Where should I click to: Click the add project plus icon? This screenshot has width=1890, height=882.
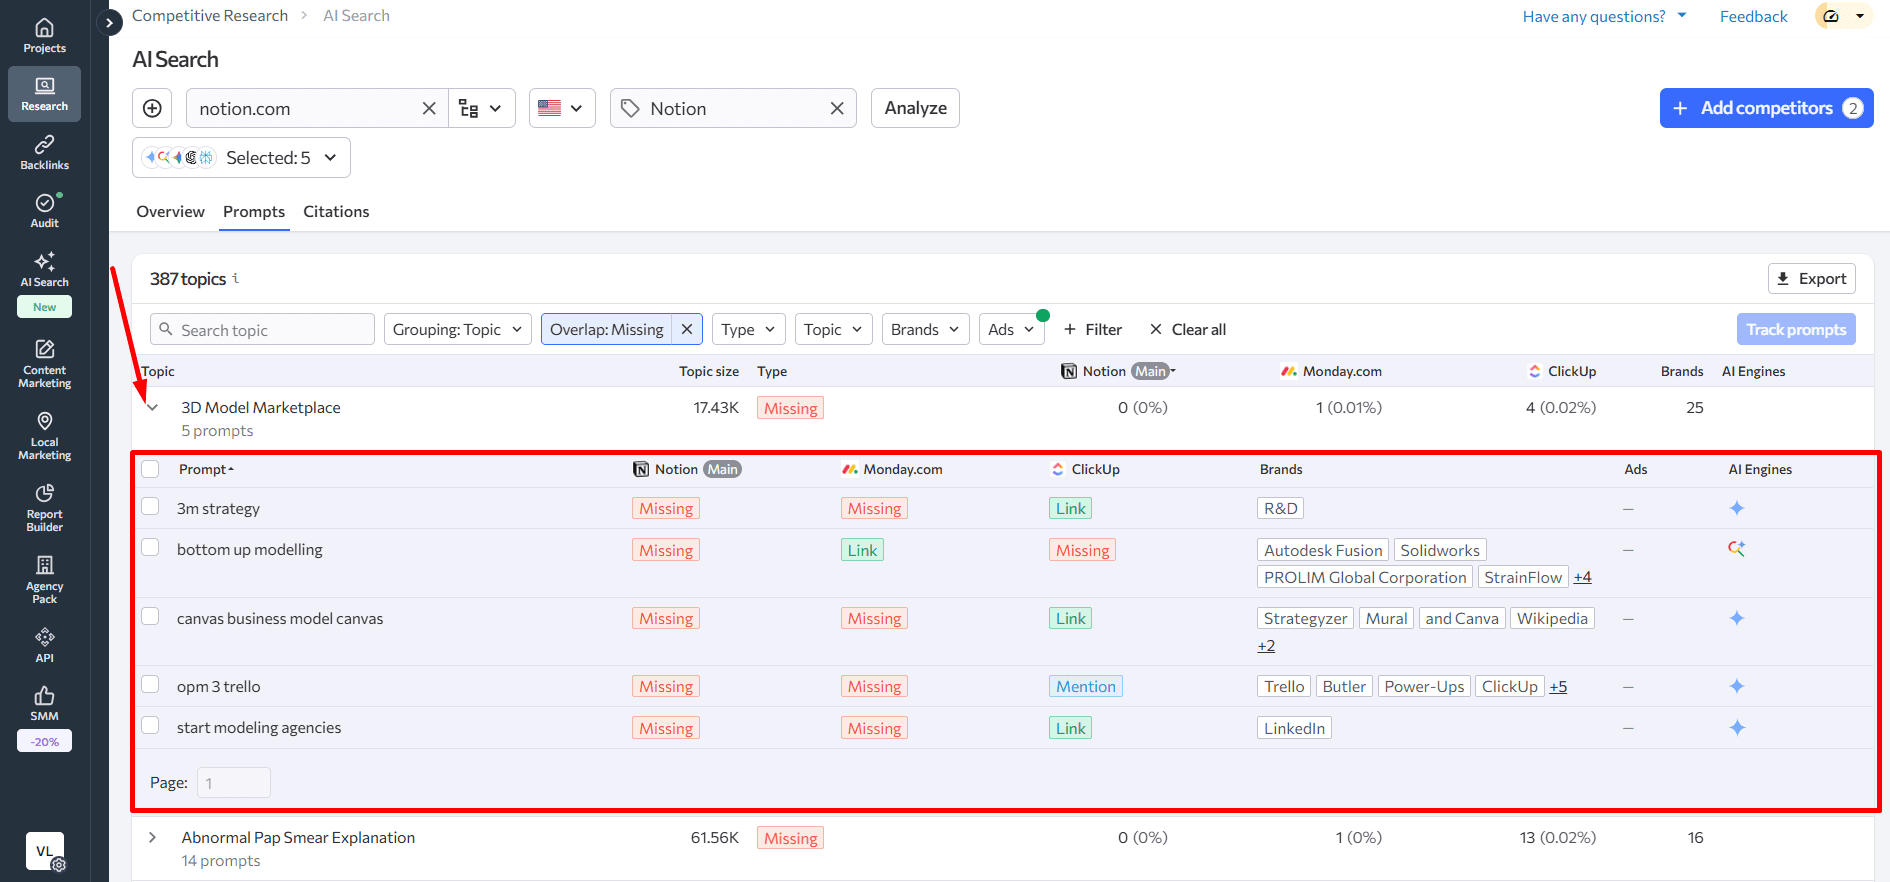pyautogui.click(x=152, y=108)
